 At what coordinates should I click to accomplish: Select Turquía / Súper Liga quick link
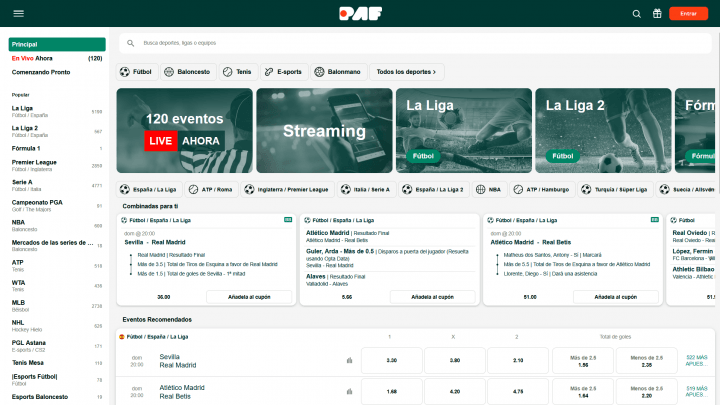615,189
